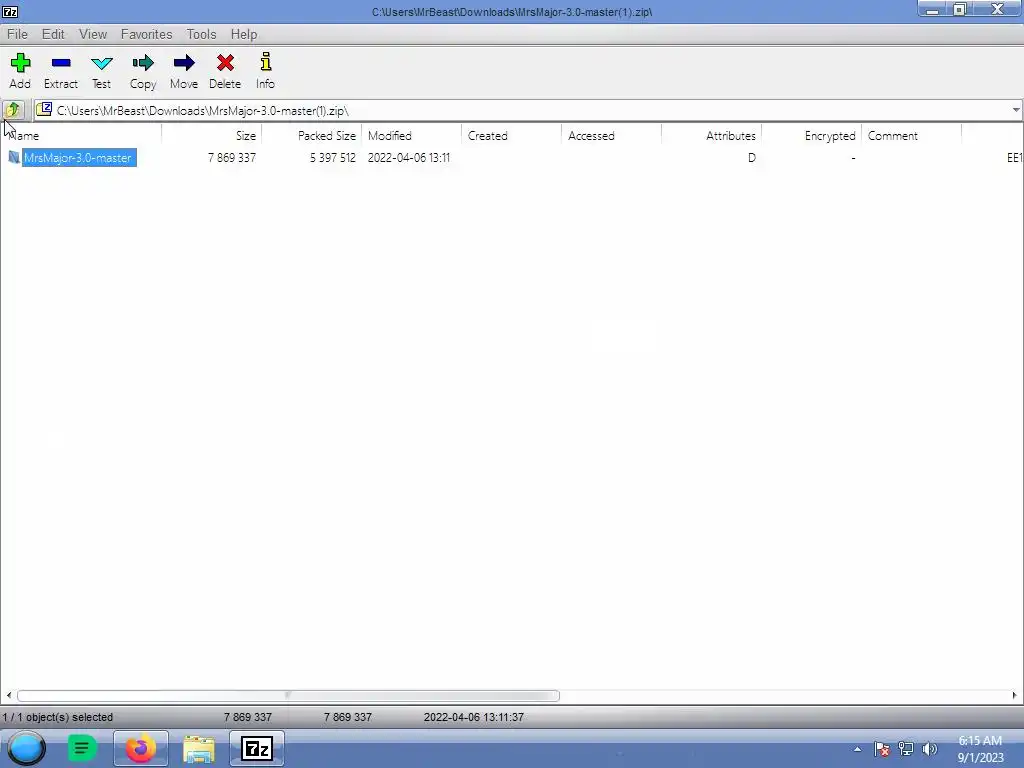Sort by the Accessed column header
The height and width of the screenshot is (768, 1024).
coord(611,135)
